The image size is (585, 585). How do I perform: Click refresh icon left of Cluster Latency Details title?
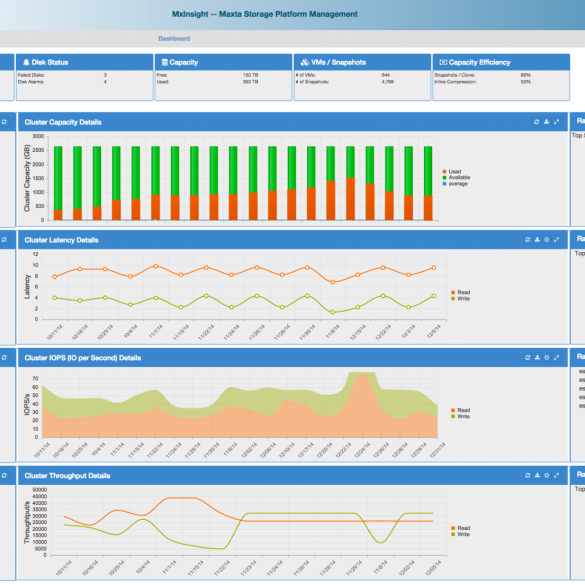click(x=4, y=240)
